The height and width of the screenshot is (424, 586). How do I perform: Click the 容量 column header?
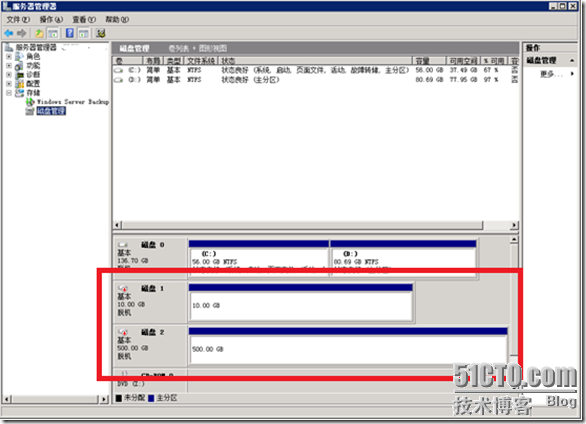429,61
